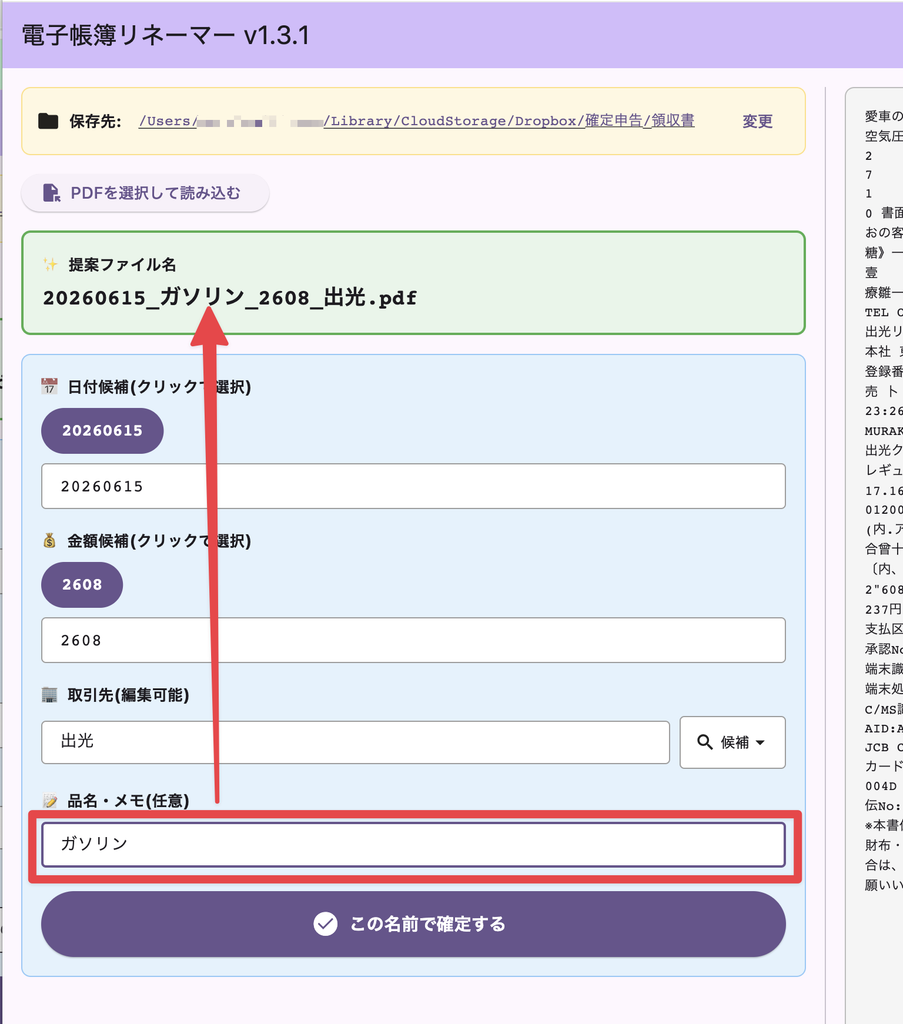Expand the 候補 dropdown arrow

click(x=760, y=743)
